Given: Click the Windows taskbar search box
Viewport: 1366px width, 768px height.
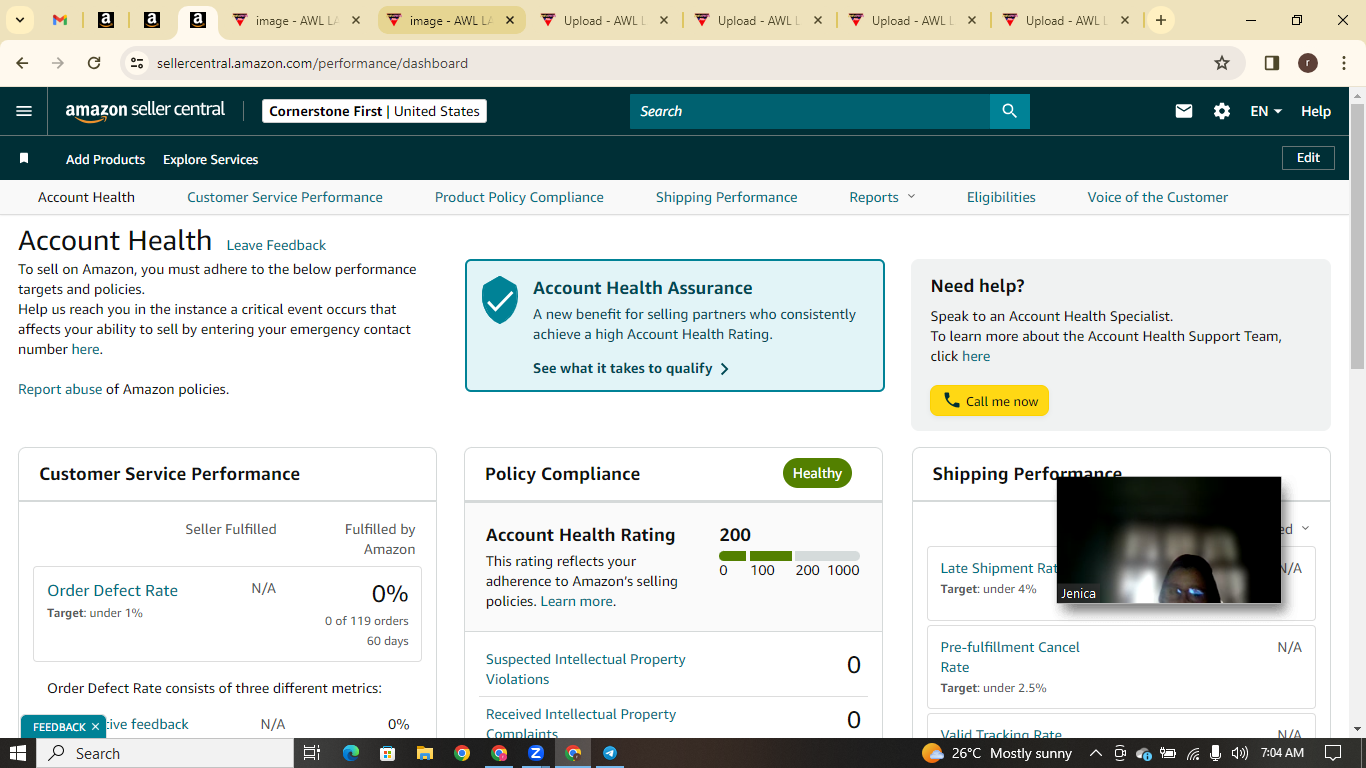Looking at the screenshot, I should point(165,753).
